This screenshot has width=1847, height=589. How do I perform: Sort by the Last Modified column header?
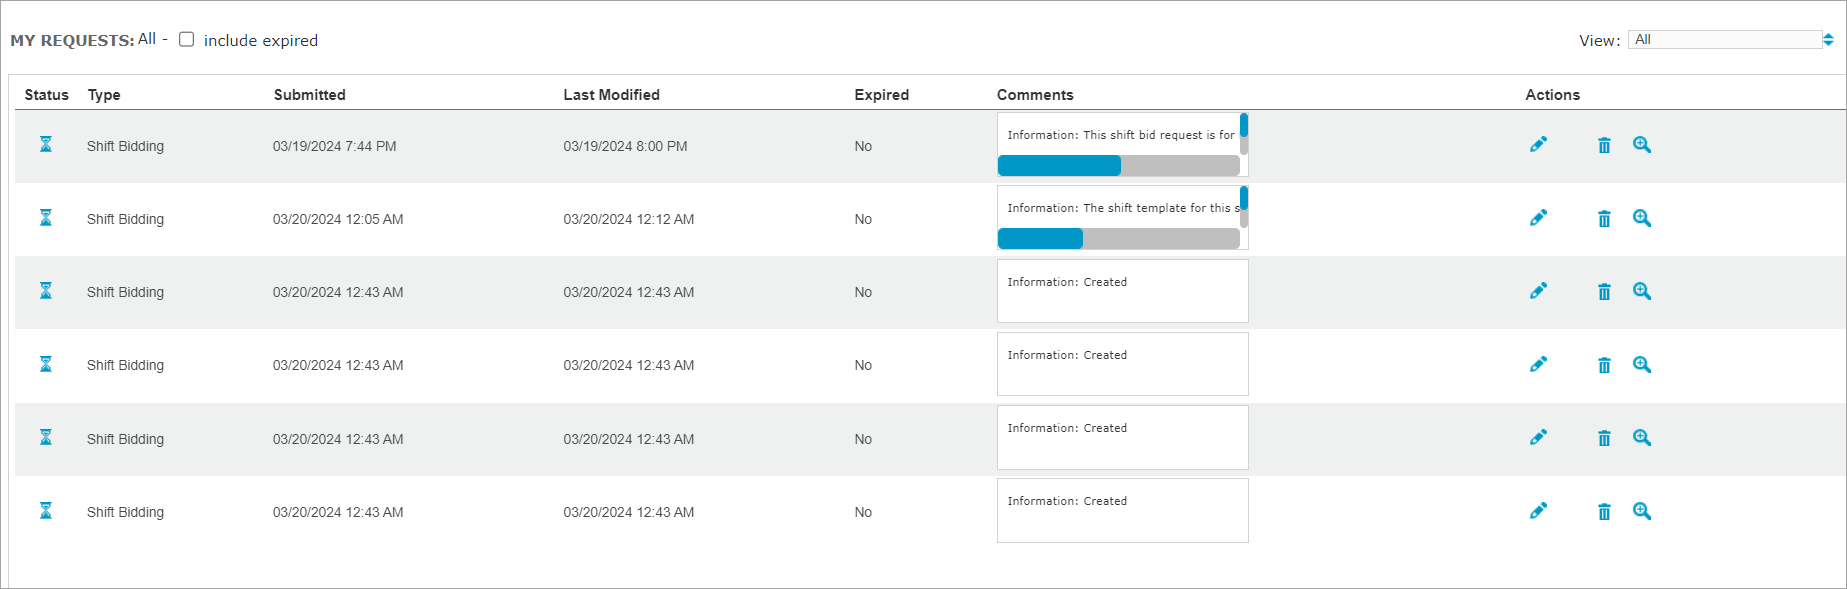tap(611, 95)
